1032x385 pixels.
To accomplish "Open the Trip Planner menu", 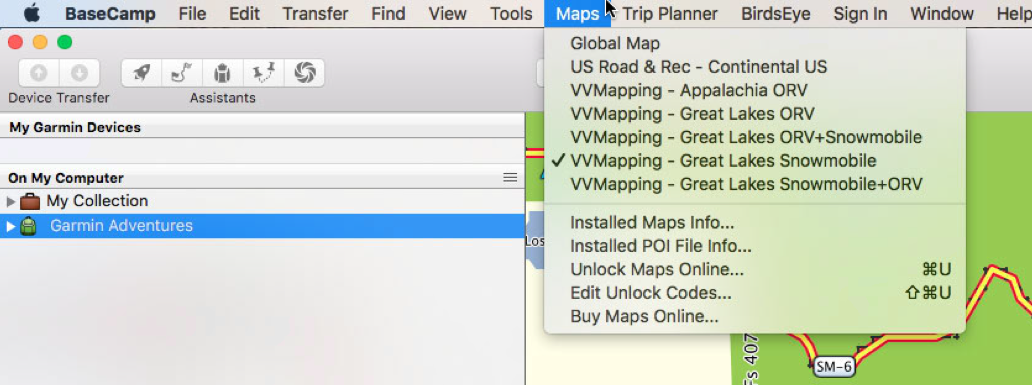I will point(670,13).
